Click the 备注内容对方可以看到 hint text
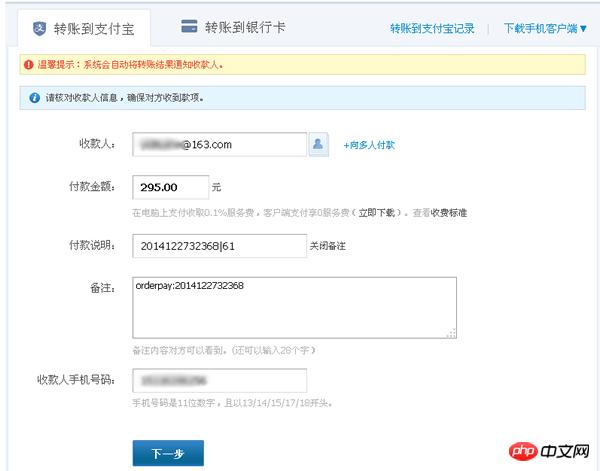This screenshot has height=471, width=600. coord(224,350)
